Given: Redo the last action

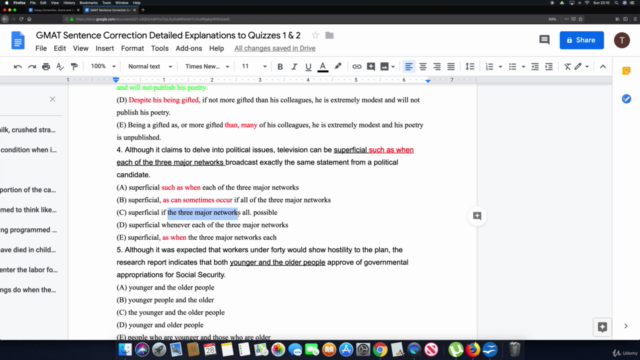Looking at the screenshot, I should pos(32,67).
